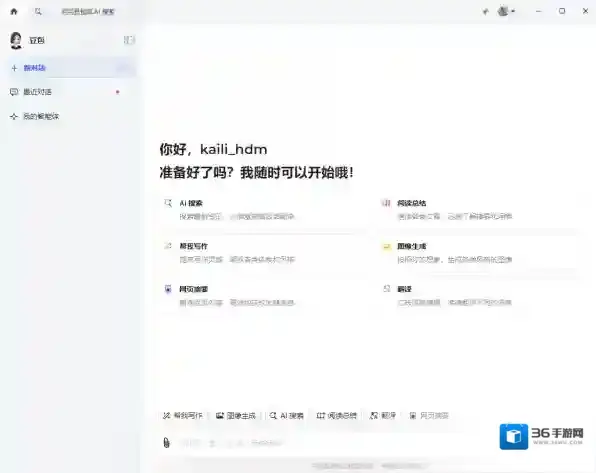Click the 豆包 name label in the sidebar
Screen dimensions: 596x473
tap(37, 40)
